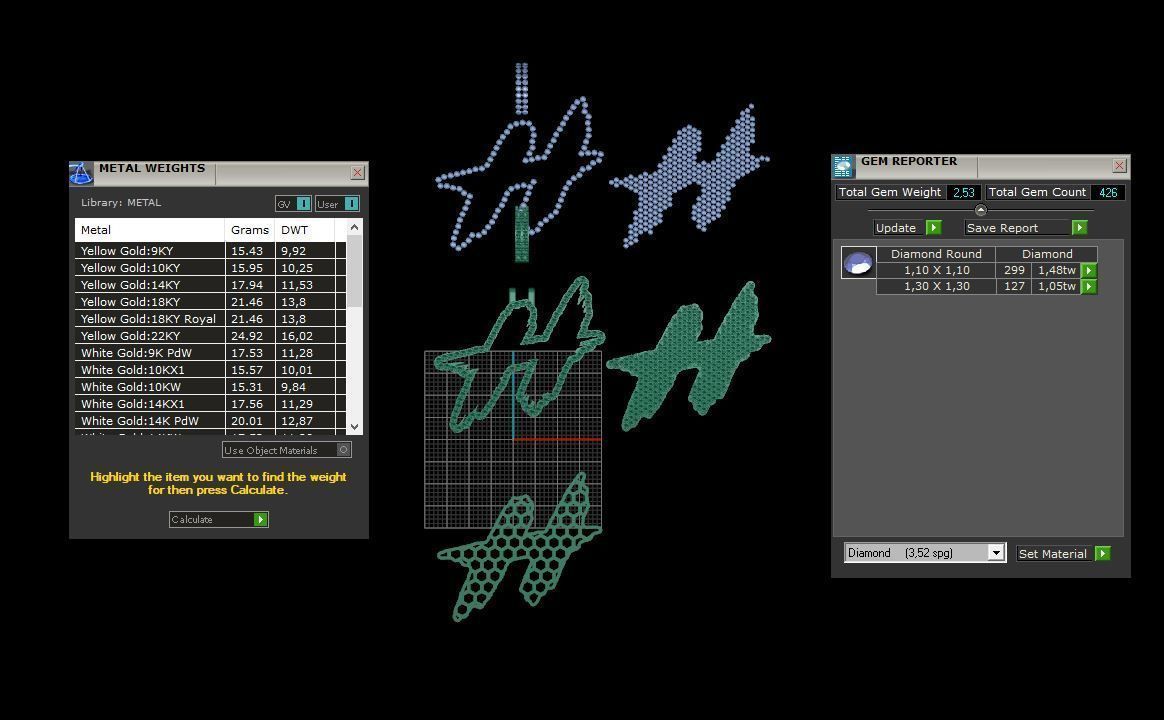The width and height of the screenshot is (1164, 720).
Task: Enable Use Object Materials option
Action: 287,450
